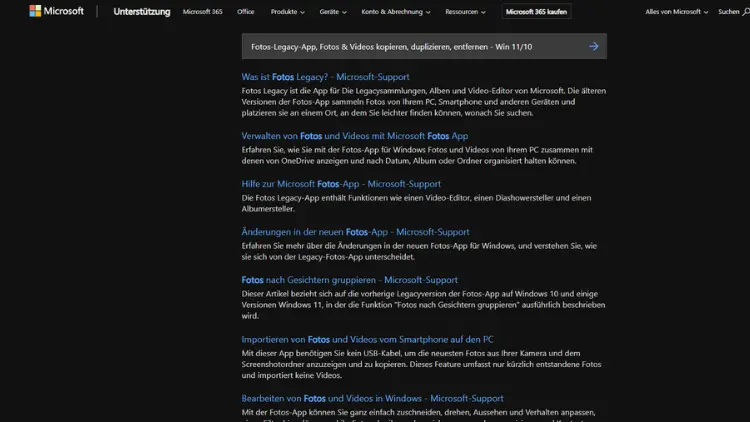Click the 'Fotos Legacy ist die App' description

tap(424, 102)
